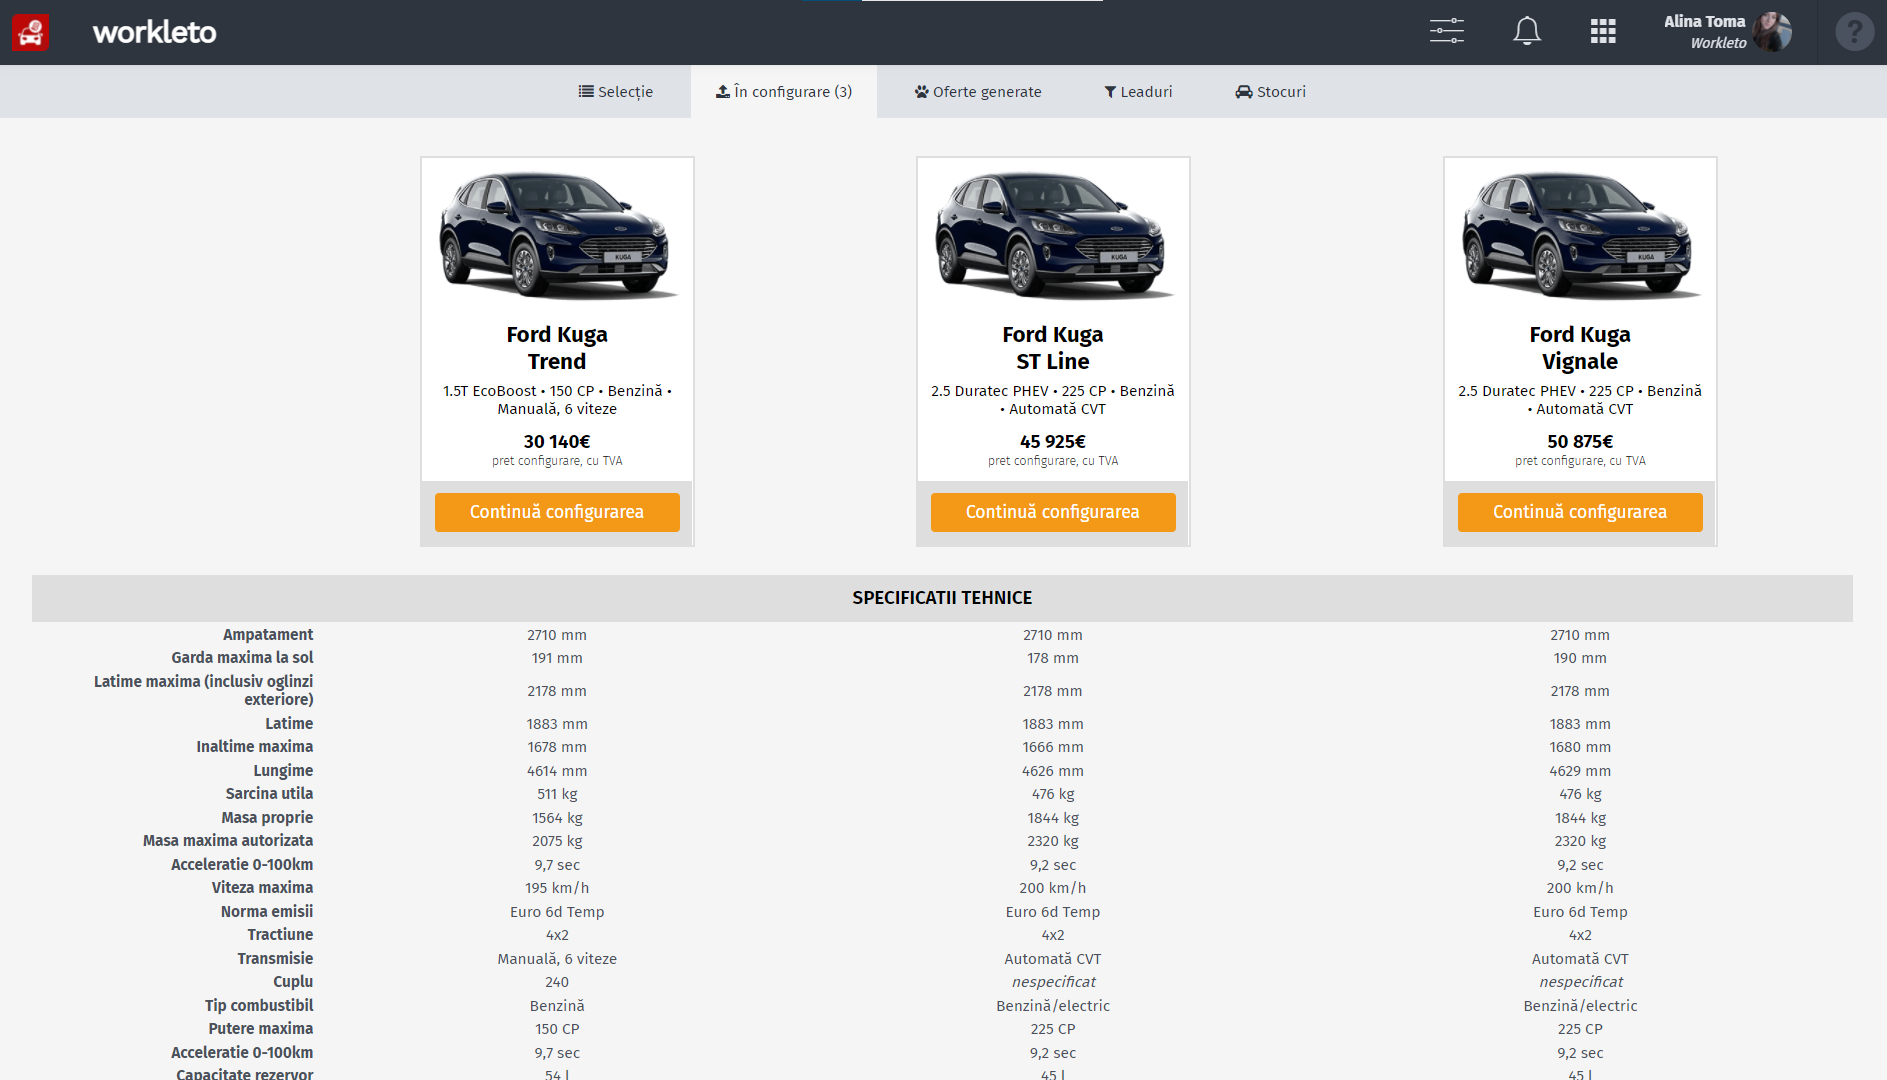The image size is (1887, 1080).
Task: Click the 45 925€ price
Action: click(1053, 441)
